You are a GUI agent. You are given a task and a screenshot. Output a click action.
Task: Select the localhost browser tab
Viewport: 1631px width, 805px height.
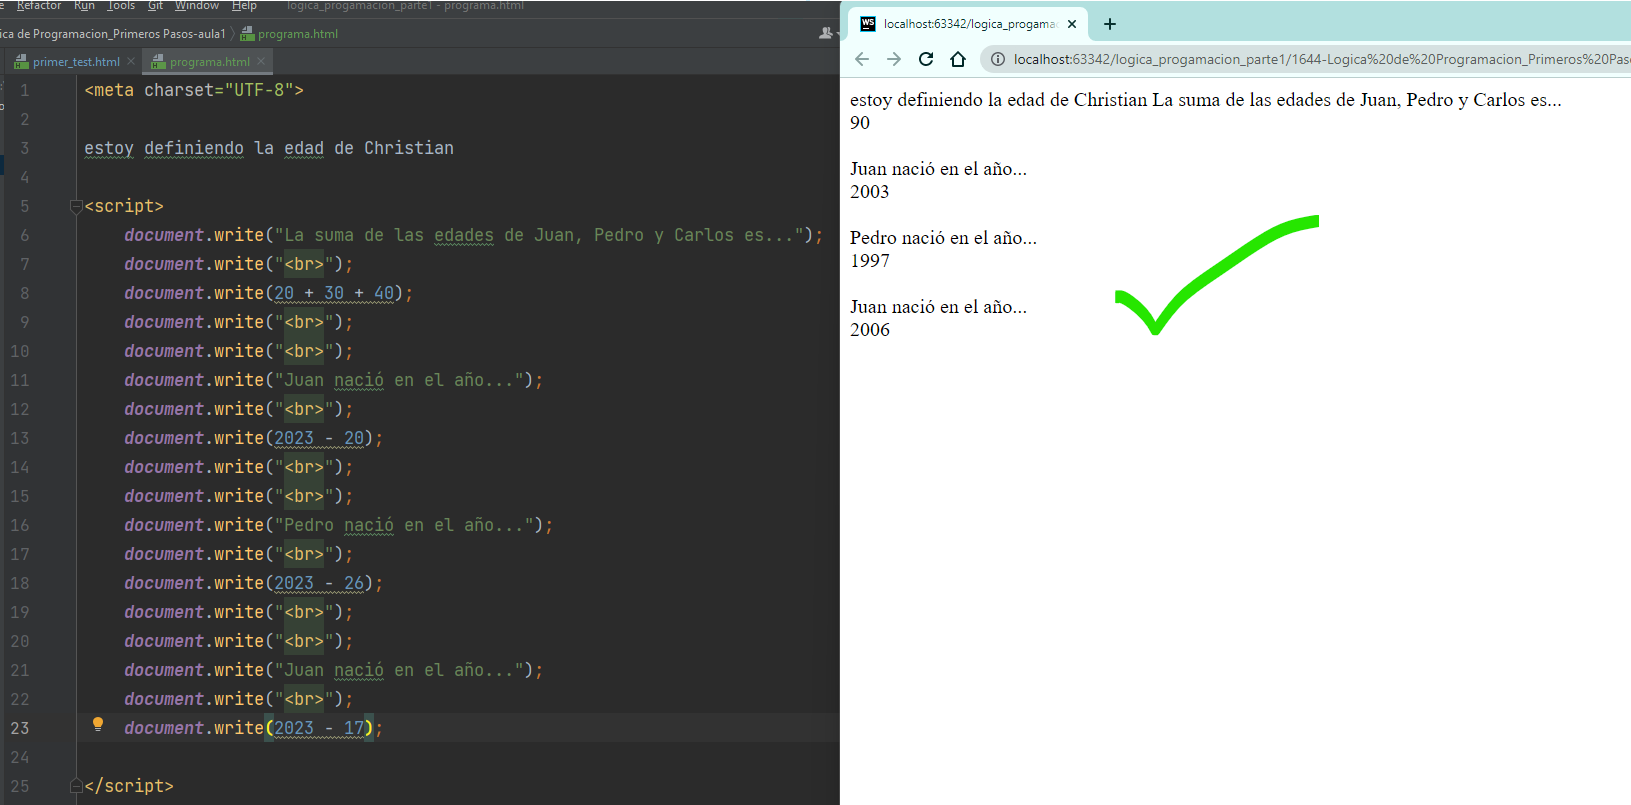coord(968,24)
